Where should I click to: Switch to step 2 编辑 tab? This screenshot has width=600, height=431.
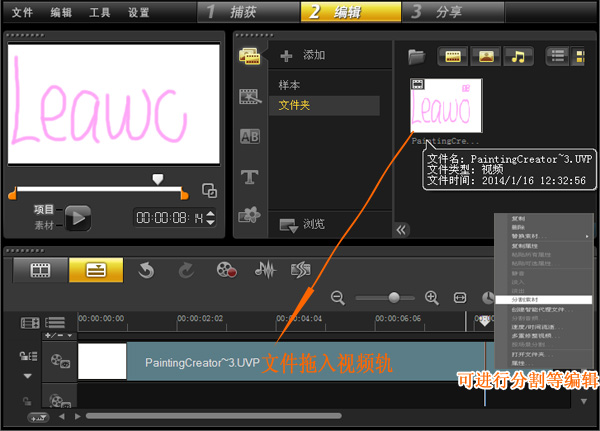[x=351, y=12]
